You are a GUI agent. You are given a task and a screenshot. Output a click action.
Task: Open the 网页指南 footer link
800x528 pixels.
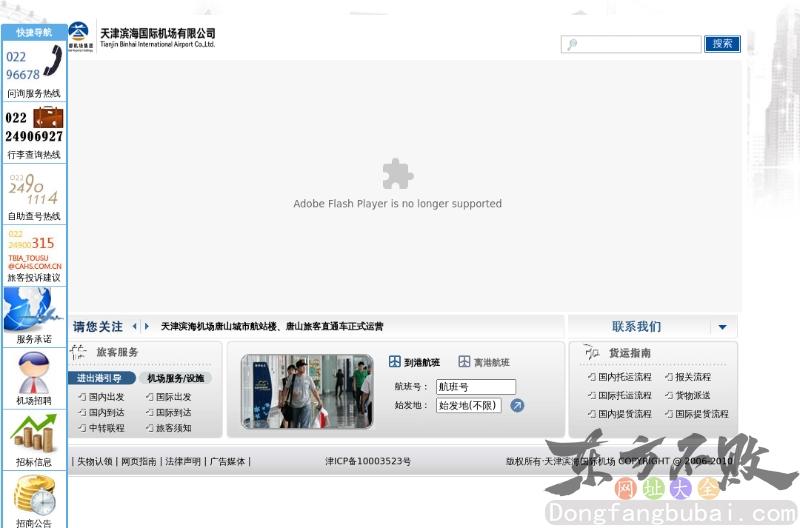(x=139, y=461)
